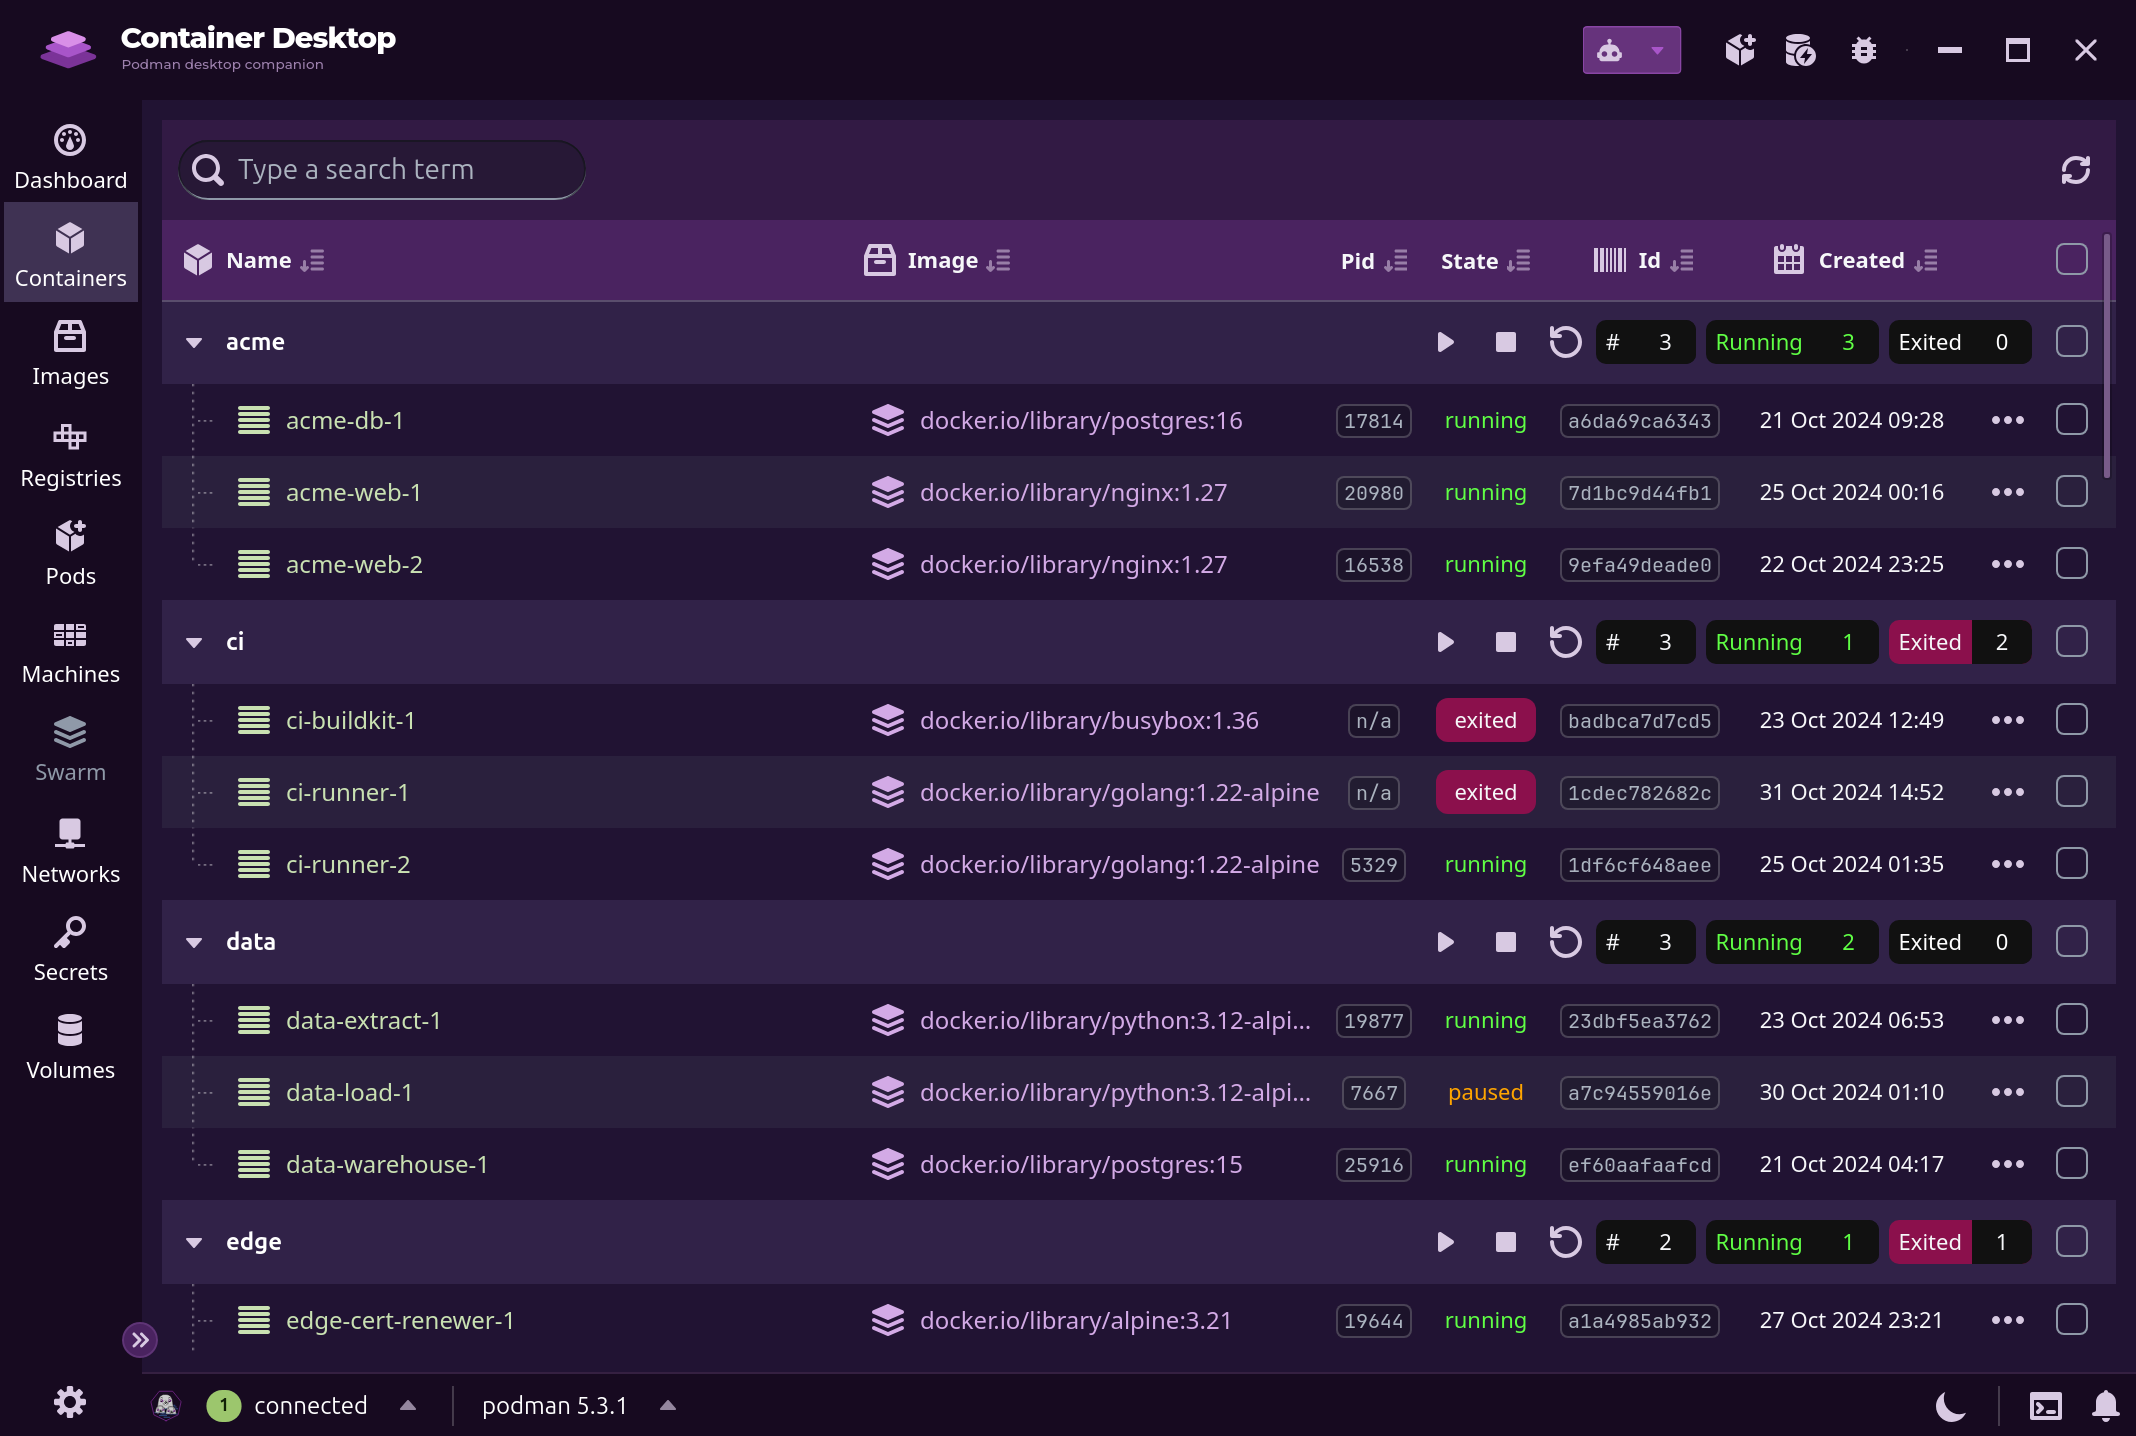Collapse the acme group
The image size is (2136, 1436).
click(x=194, y=342)
